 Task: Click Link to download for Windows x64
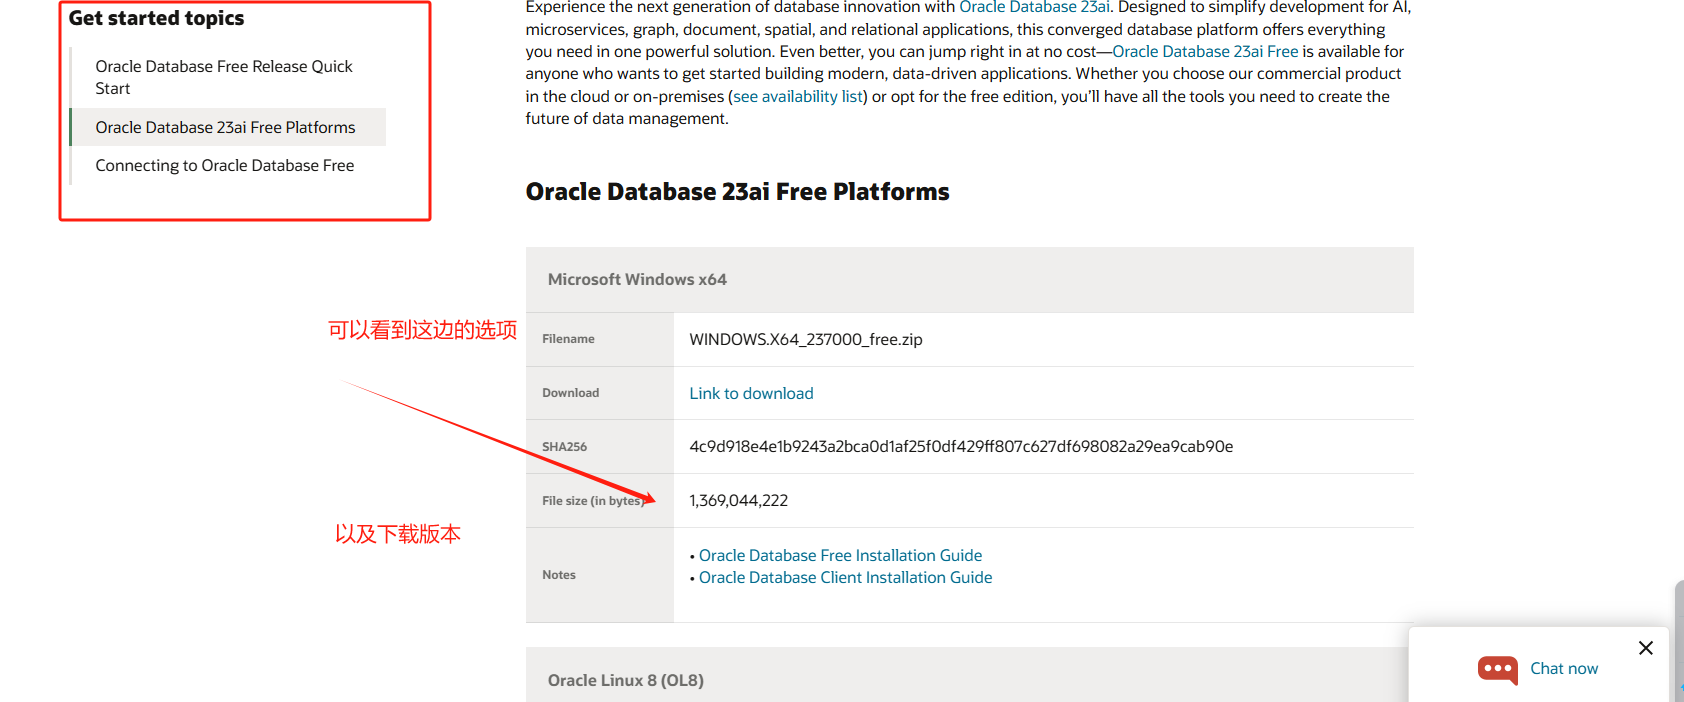751,393
